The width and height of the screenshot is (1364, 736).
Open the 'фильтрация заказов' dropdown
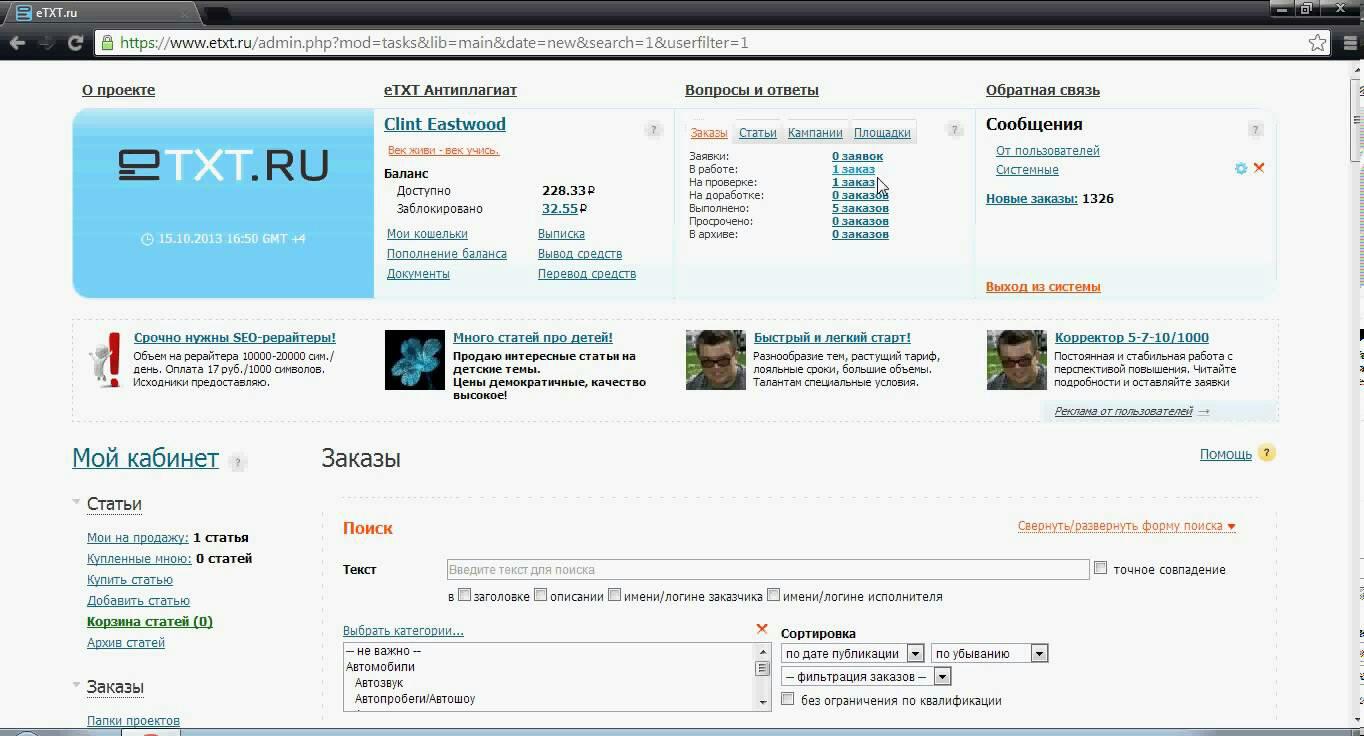coord(866,676)
